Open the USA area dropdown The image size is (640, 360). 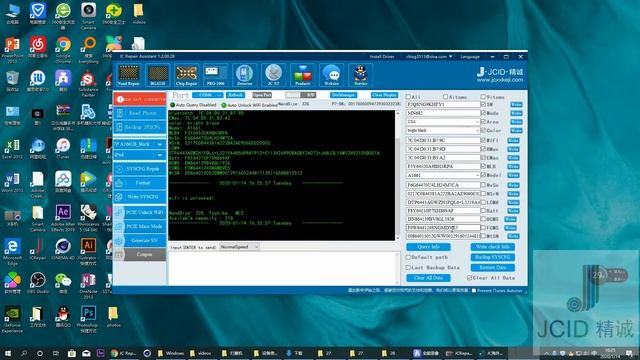(x=443, y=122)
